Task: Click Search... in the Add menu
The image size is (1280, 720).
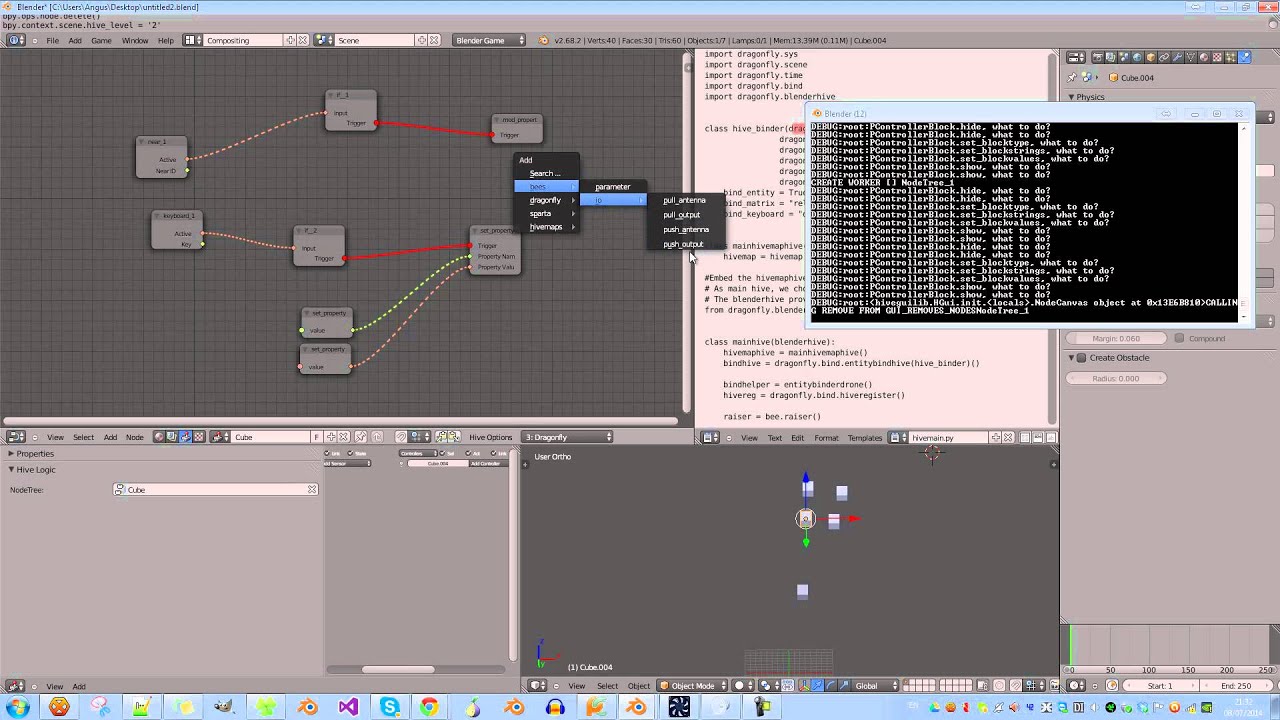Action: [545, 173]
